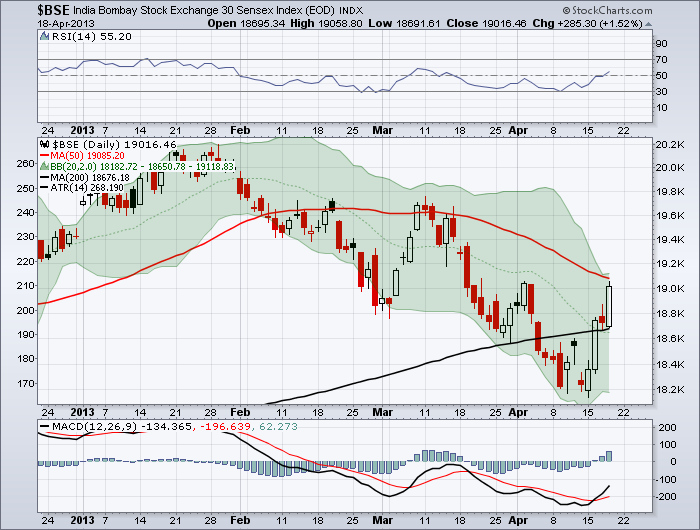Screen dimensions: 700x530
Task: Click the 2013 label on the price chart date axis
Action: [x=83, y=412]
